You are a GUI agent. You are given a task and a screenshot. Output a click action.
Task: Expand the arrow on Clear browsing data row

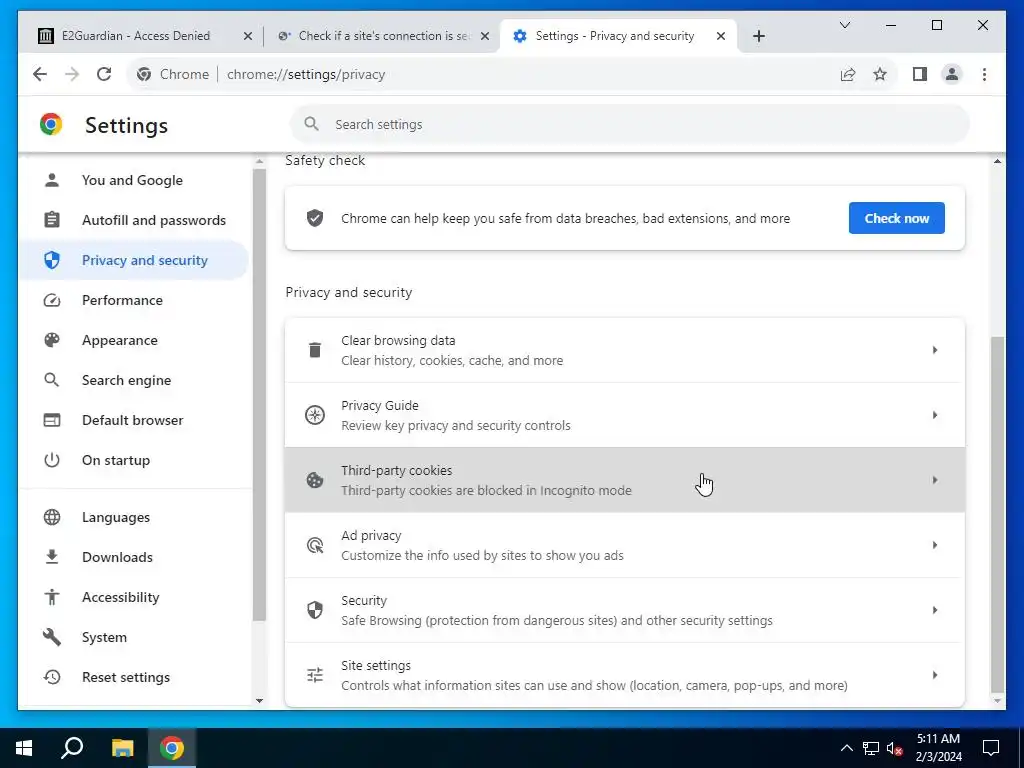[x=935, y=350]
